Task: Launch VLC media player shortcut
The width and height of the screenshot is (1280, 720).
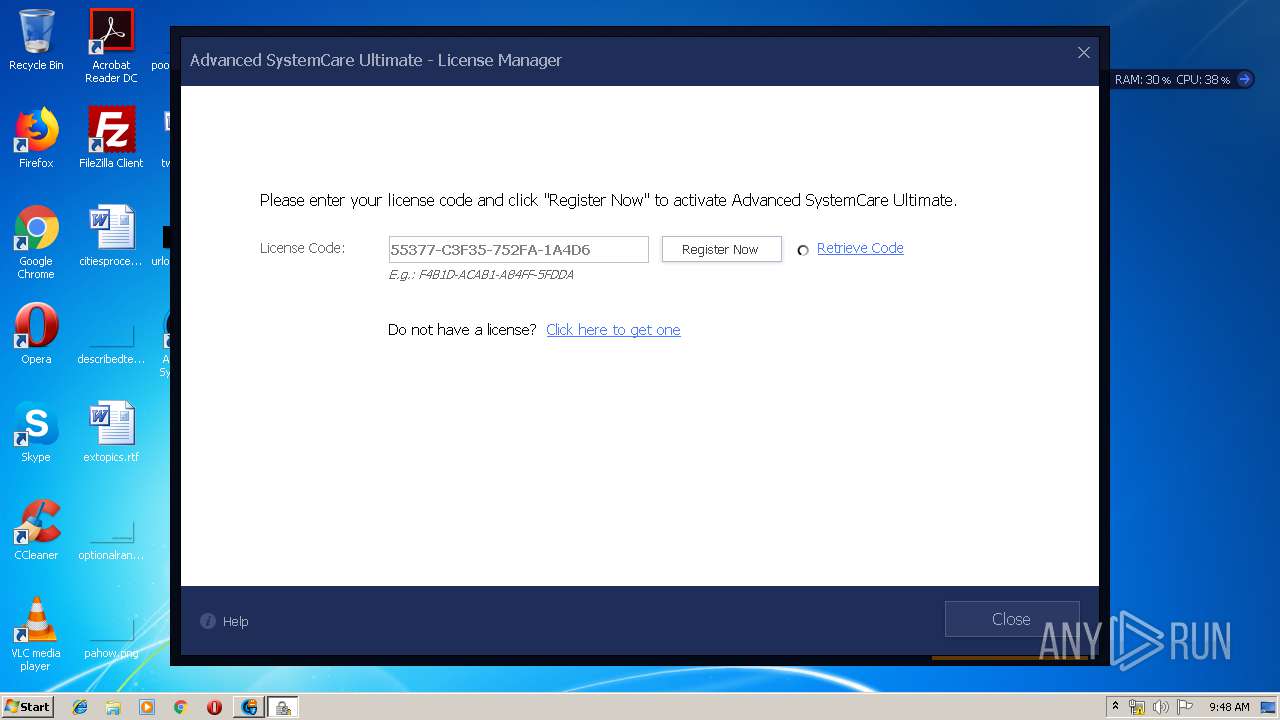Action: (36, 634)
